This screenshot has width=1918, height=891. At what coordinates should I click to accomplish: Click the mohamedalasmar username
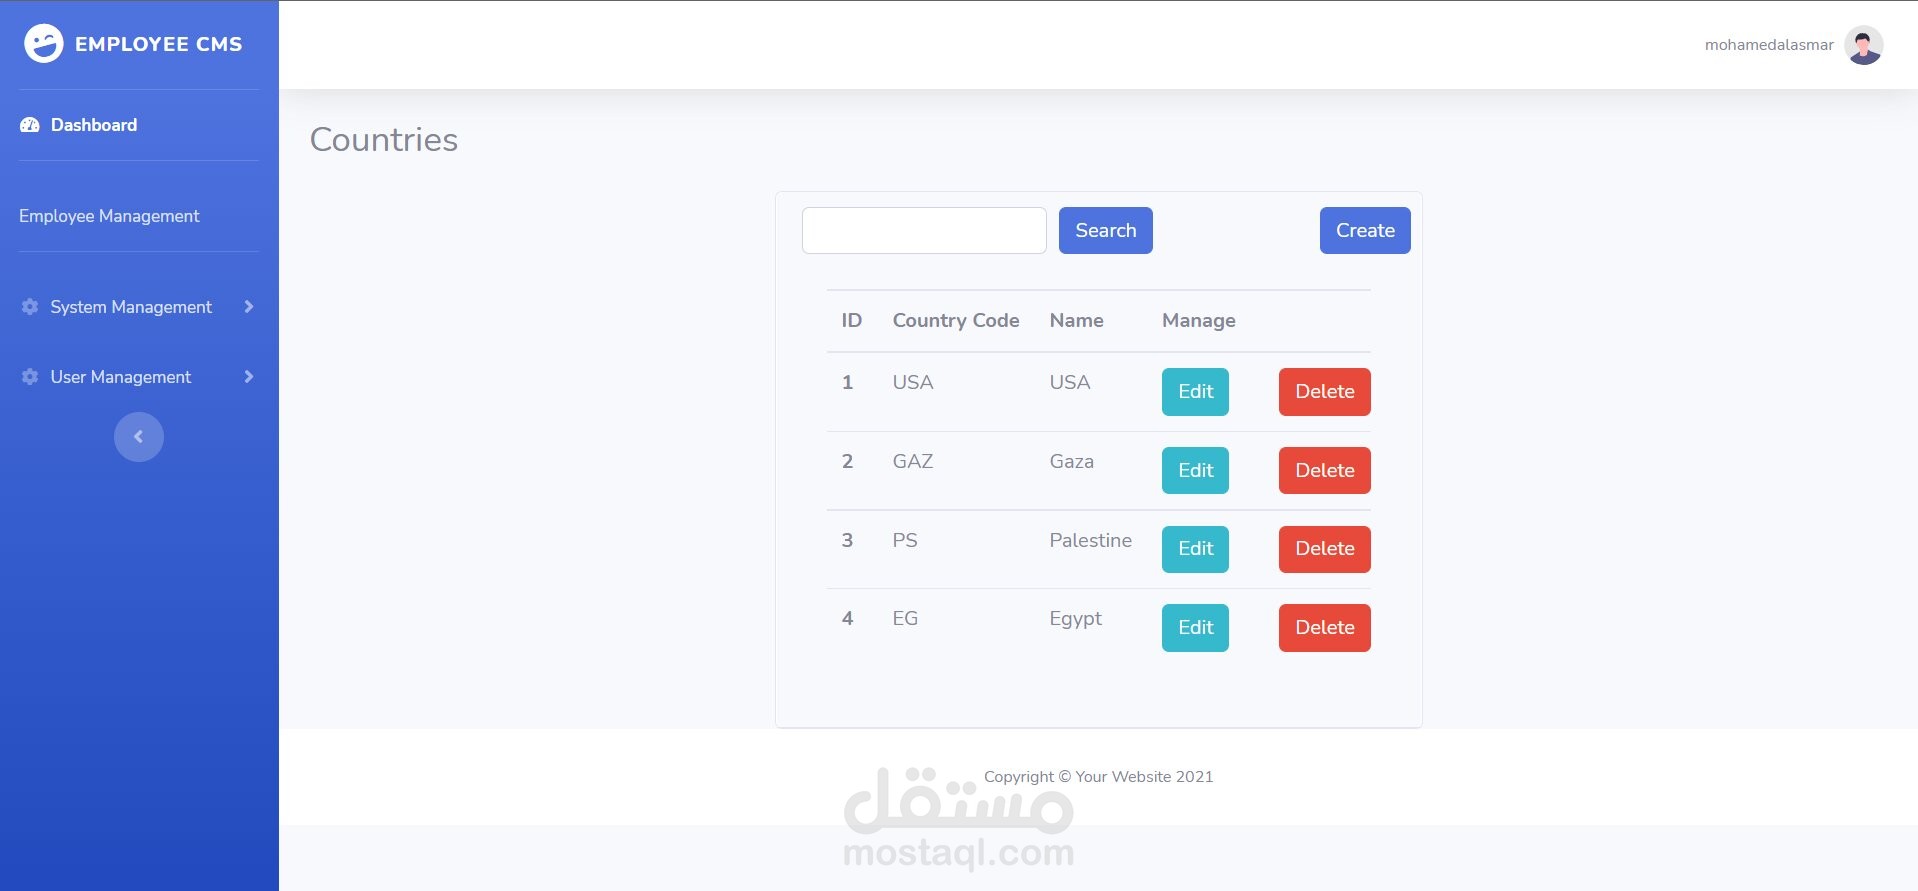point(1769,45)
